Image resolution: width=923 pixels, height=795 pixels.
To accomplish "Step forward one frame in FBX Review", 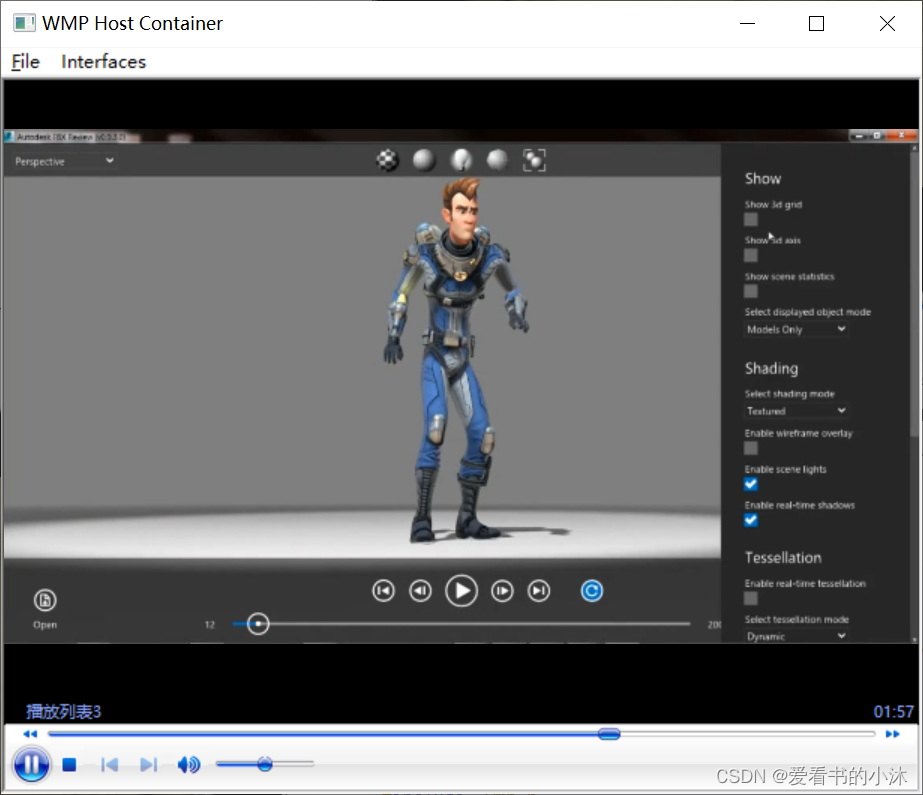I will 502,591.
